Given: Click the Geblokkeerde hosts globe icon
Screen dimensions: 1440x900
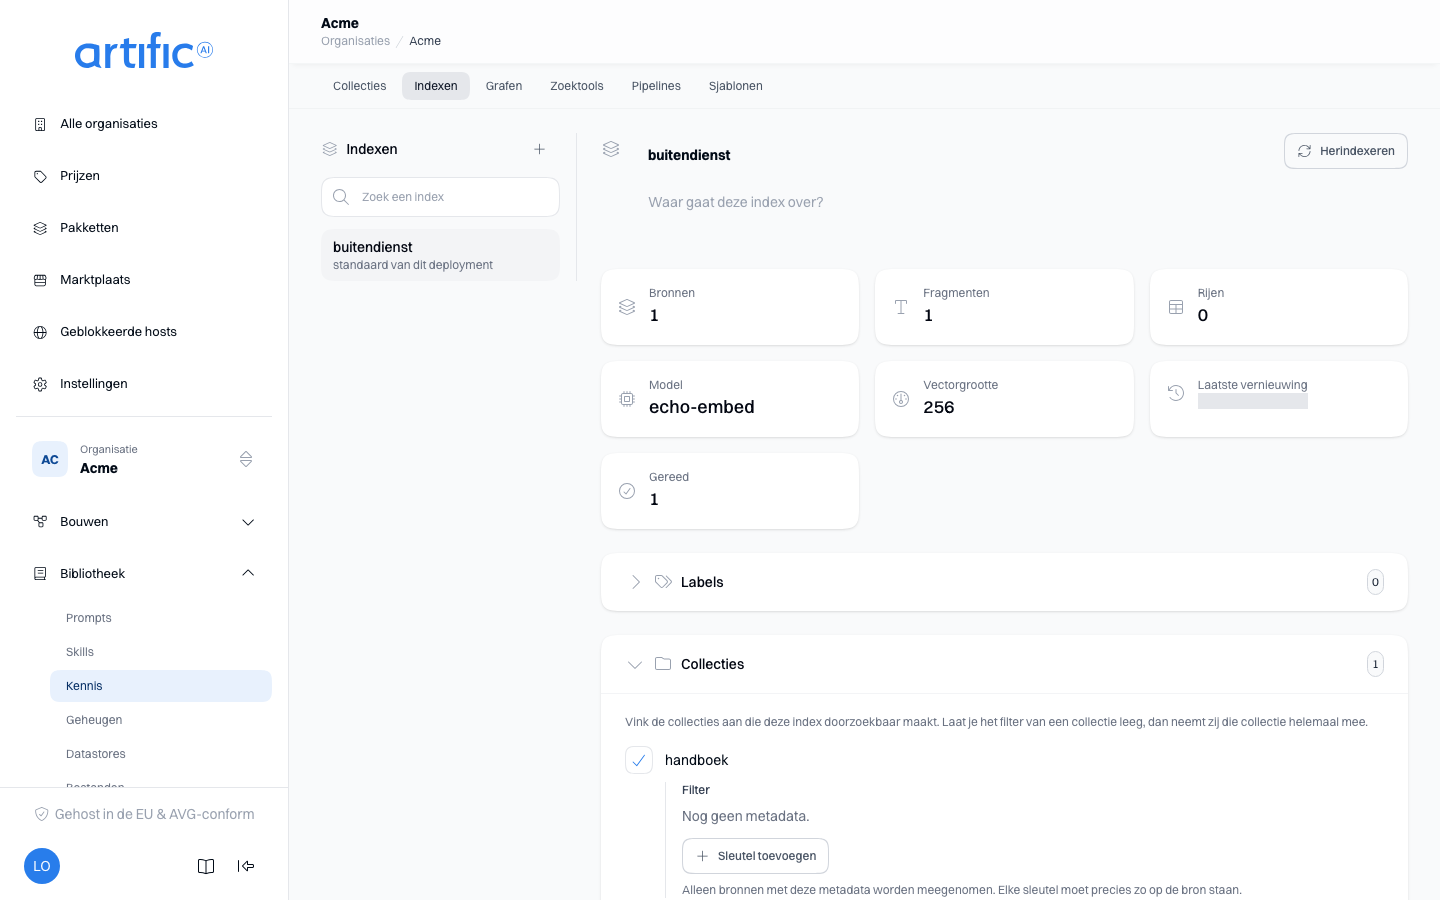Looking at the screenshot, I should pyautogui.click(x=40, y=332).
